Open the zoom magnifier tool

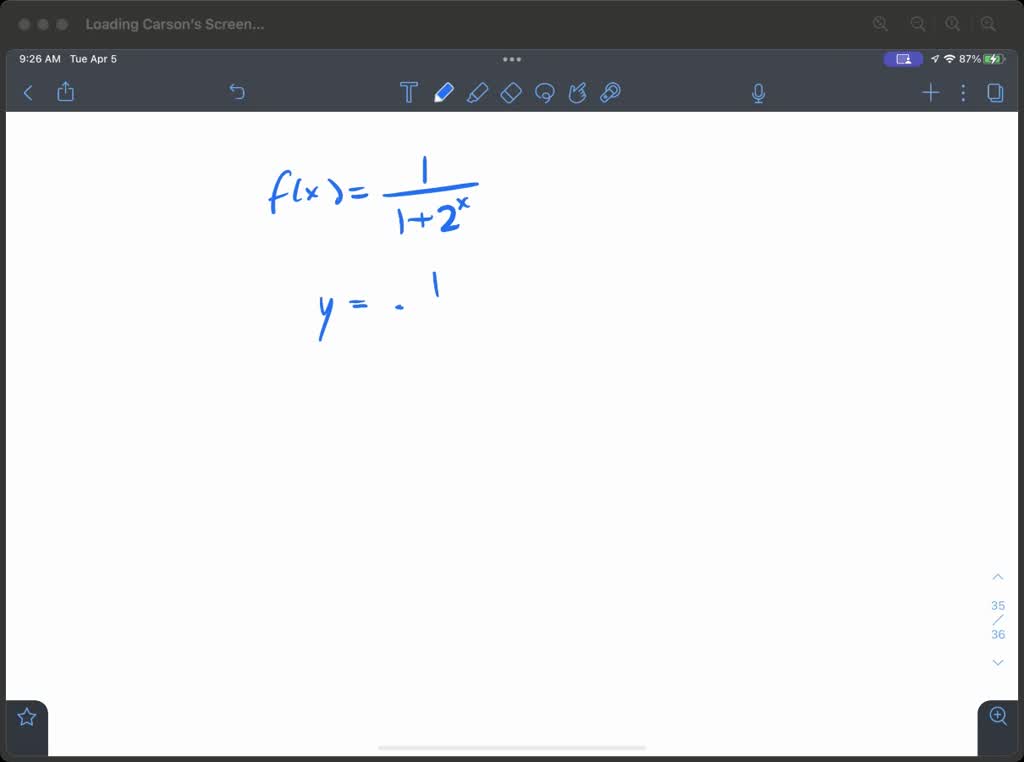point(998,716)
